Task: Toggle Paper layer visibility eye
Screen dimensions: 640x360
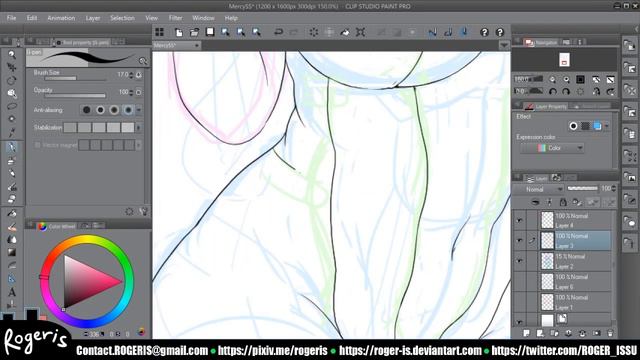Action: [x=519, y=322]
